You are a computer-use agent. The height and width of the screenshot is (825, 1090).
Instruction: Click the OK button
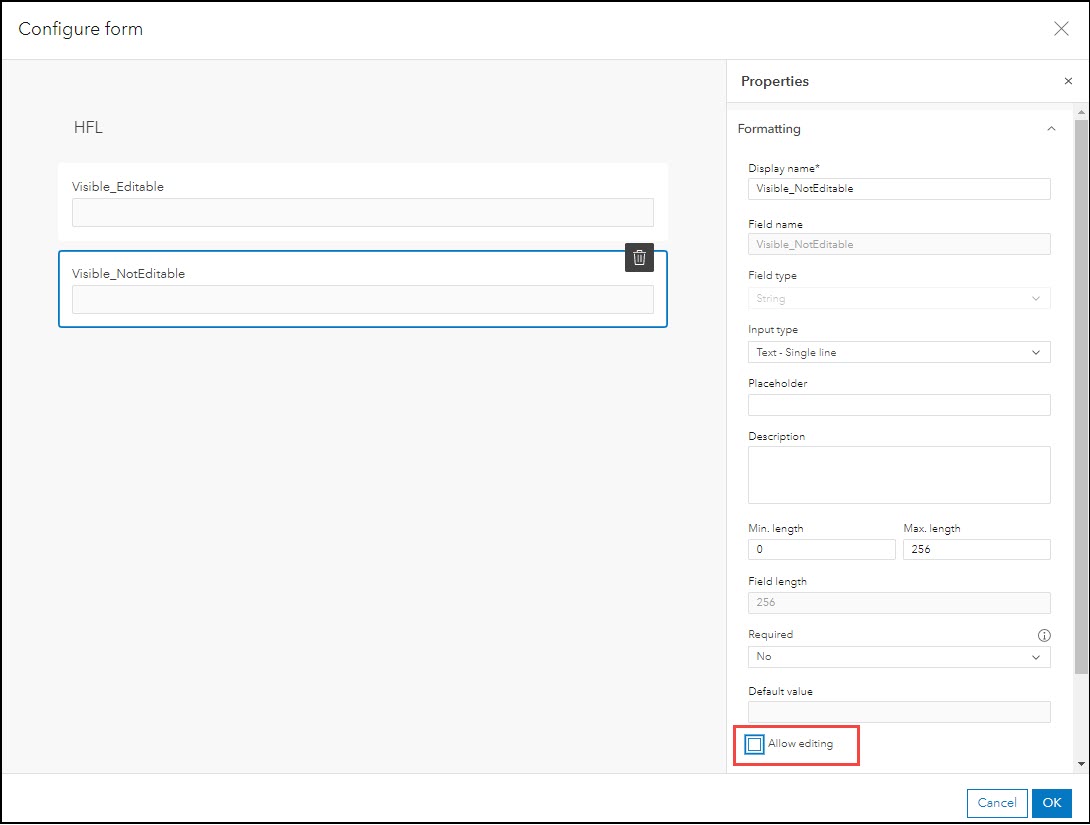(x=1051, y=802)
